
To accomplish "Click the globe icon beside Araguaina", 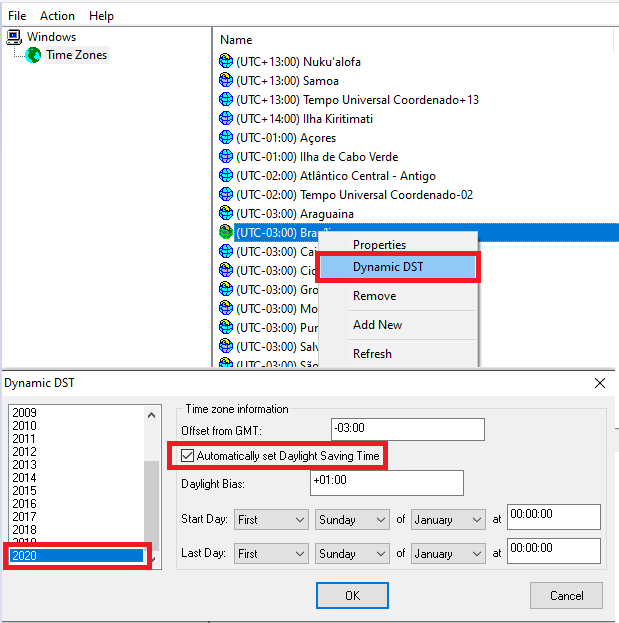I will [x=226, y=214].
